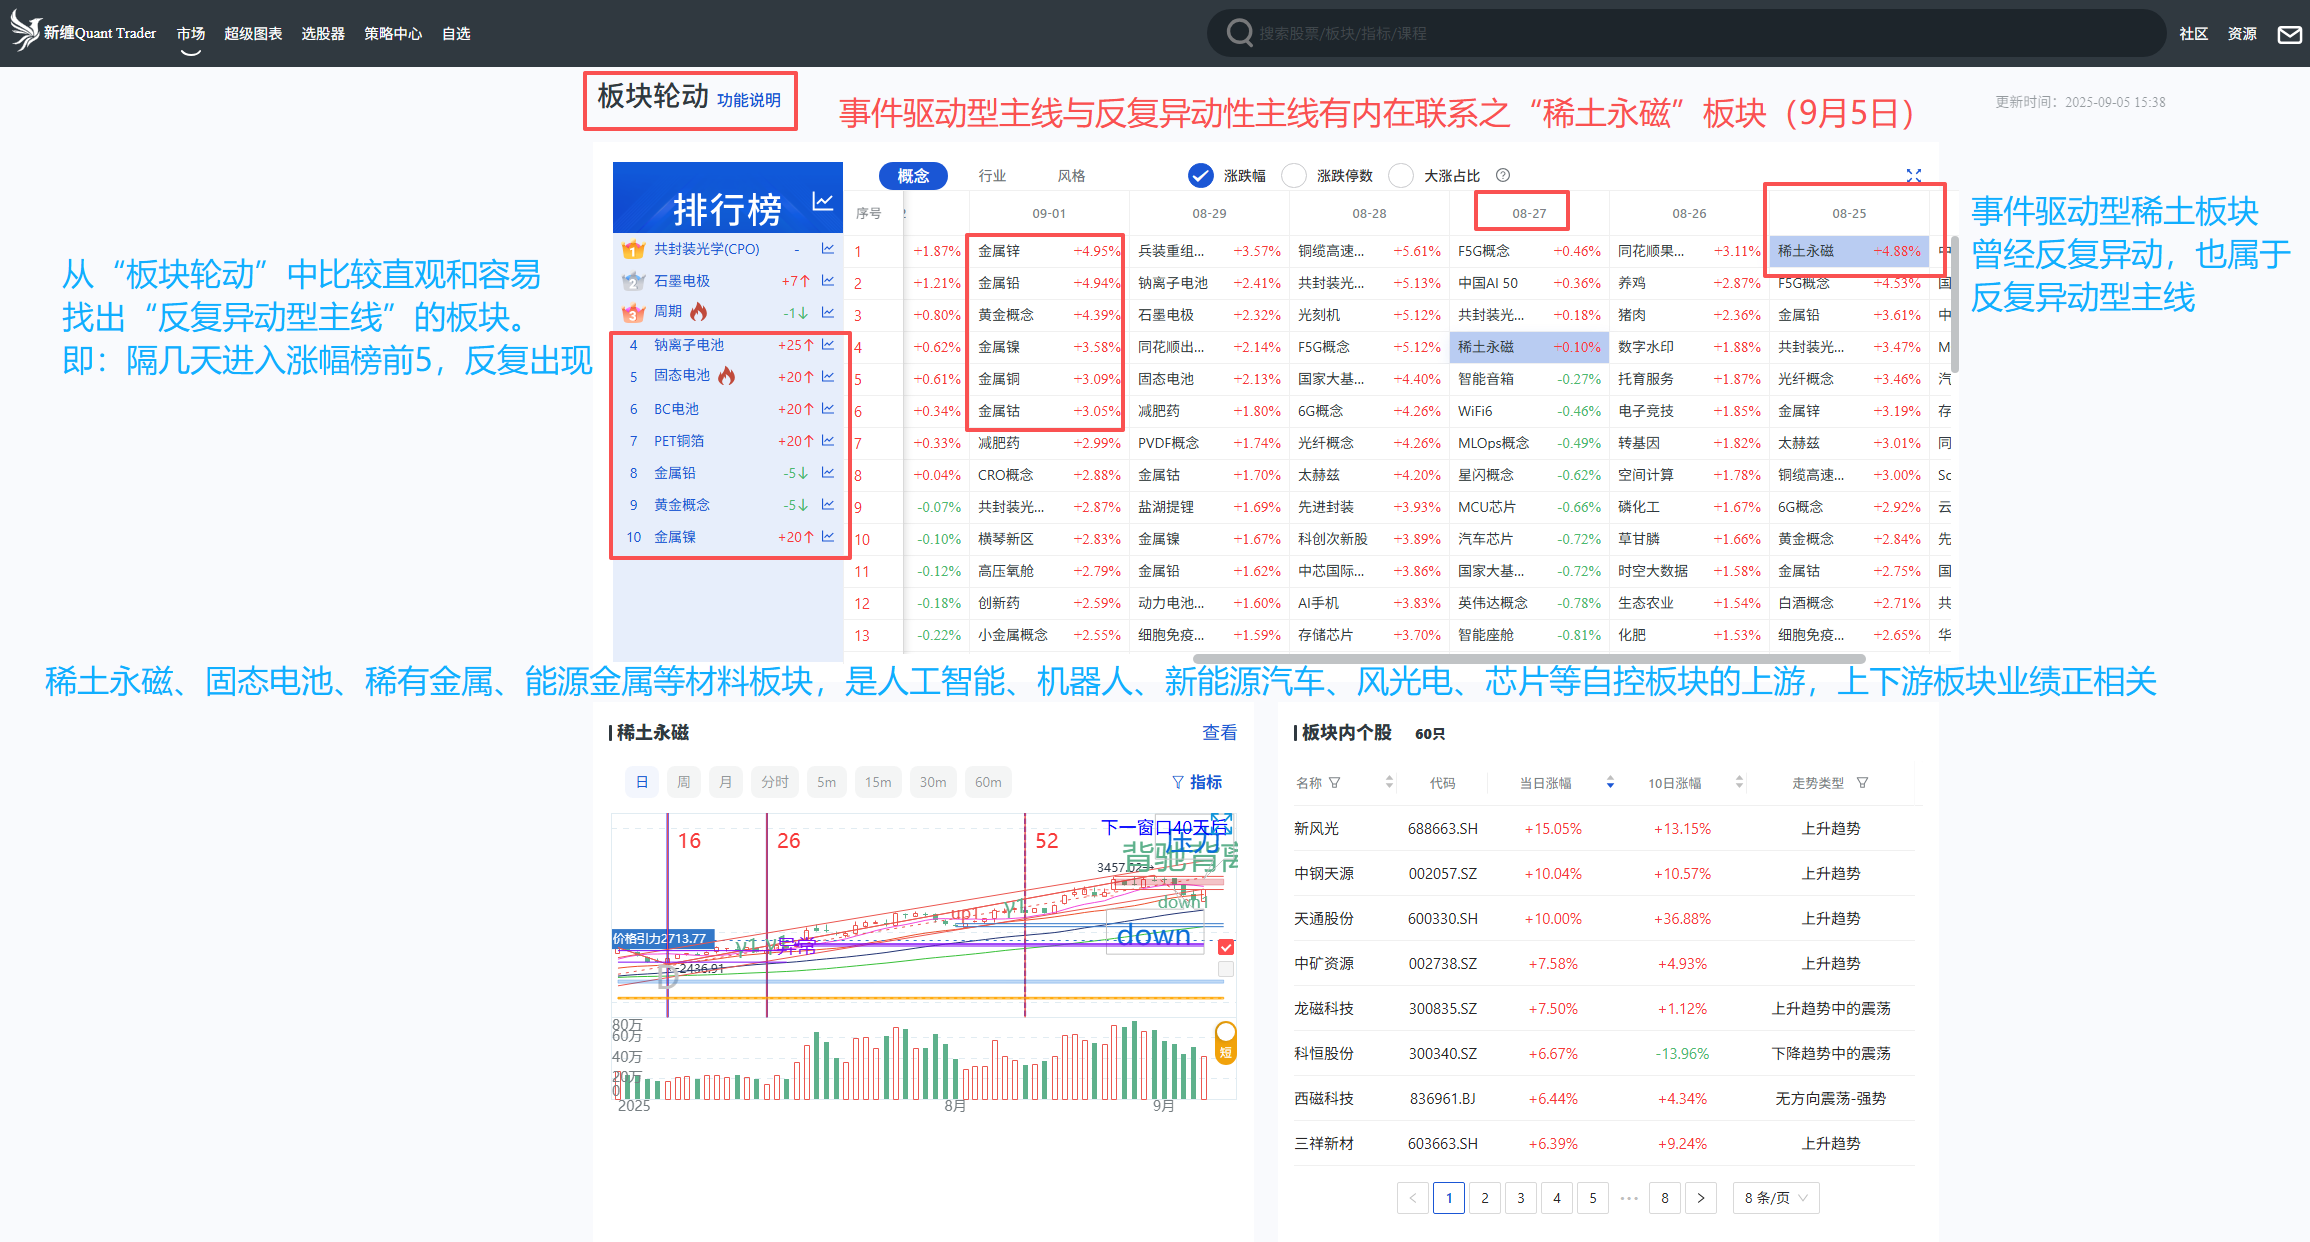Image resolution: width=2310 pixels, height=1242 pixels.
Task: Open the mail inbox icon
Action: pyautogui.click(x=2289, y=35)
